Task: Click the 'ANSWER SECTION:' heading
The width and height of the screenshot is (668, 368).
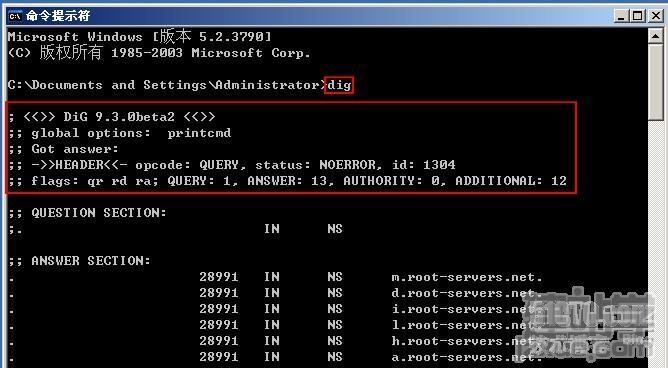Action: (x=80, y=261)
